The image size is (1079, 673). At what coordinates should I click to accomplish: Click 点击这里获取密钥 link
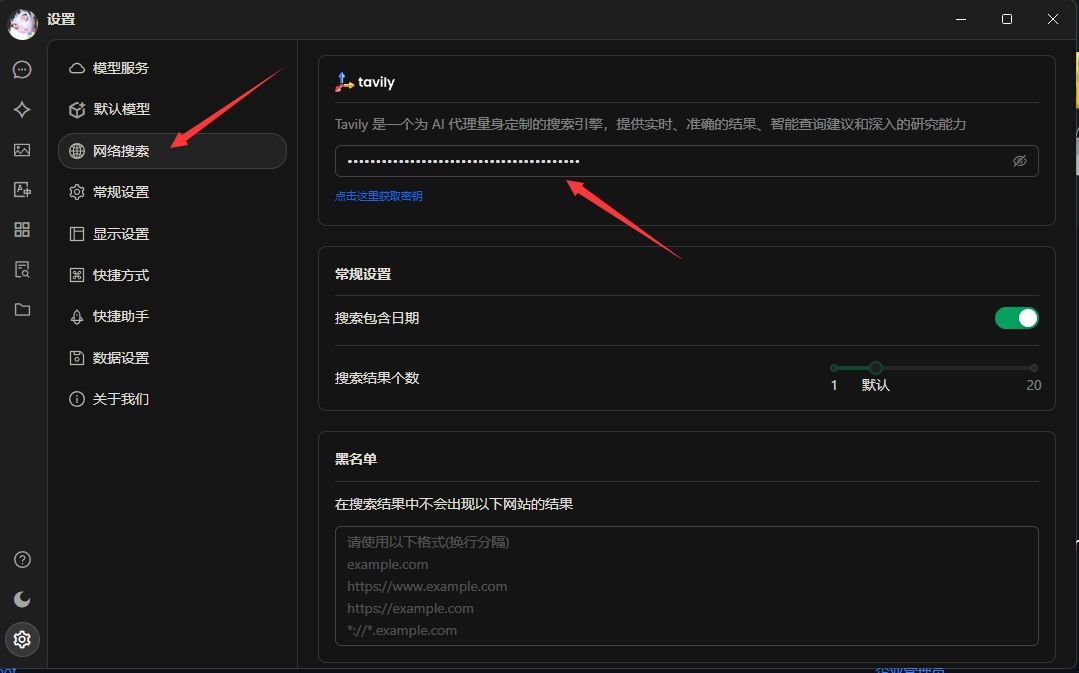tap(378, 196)
